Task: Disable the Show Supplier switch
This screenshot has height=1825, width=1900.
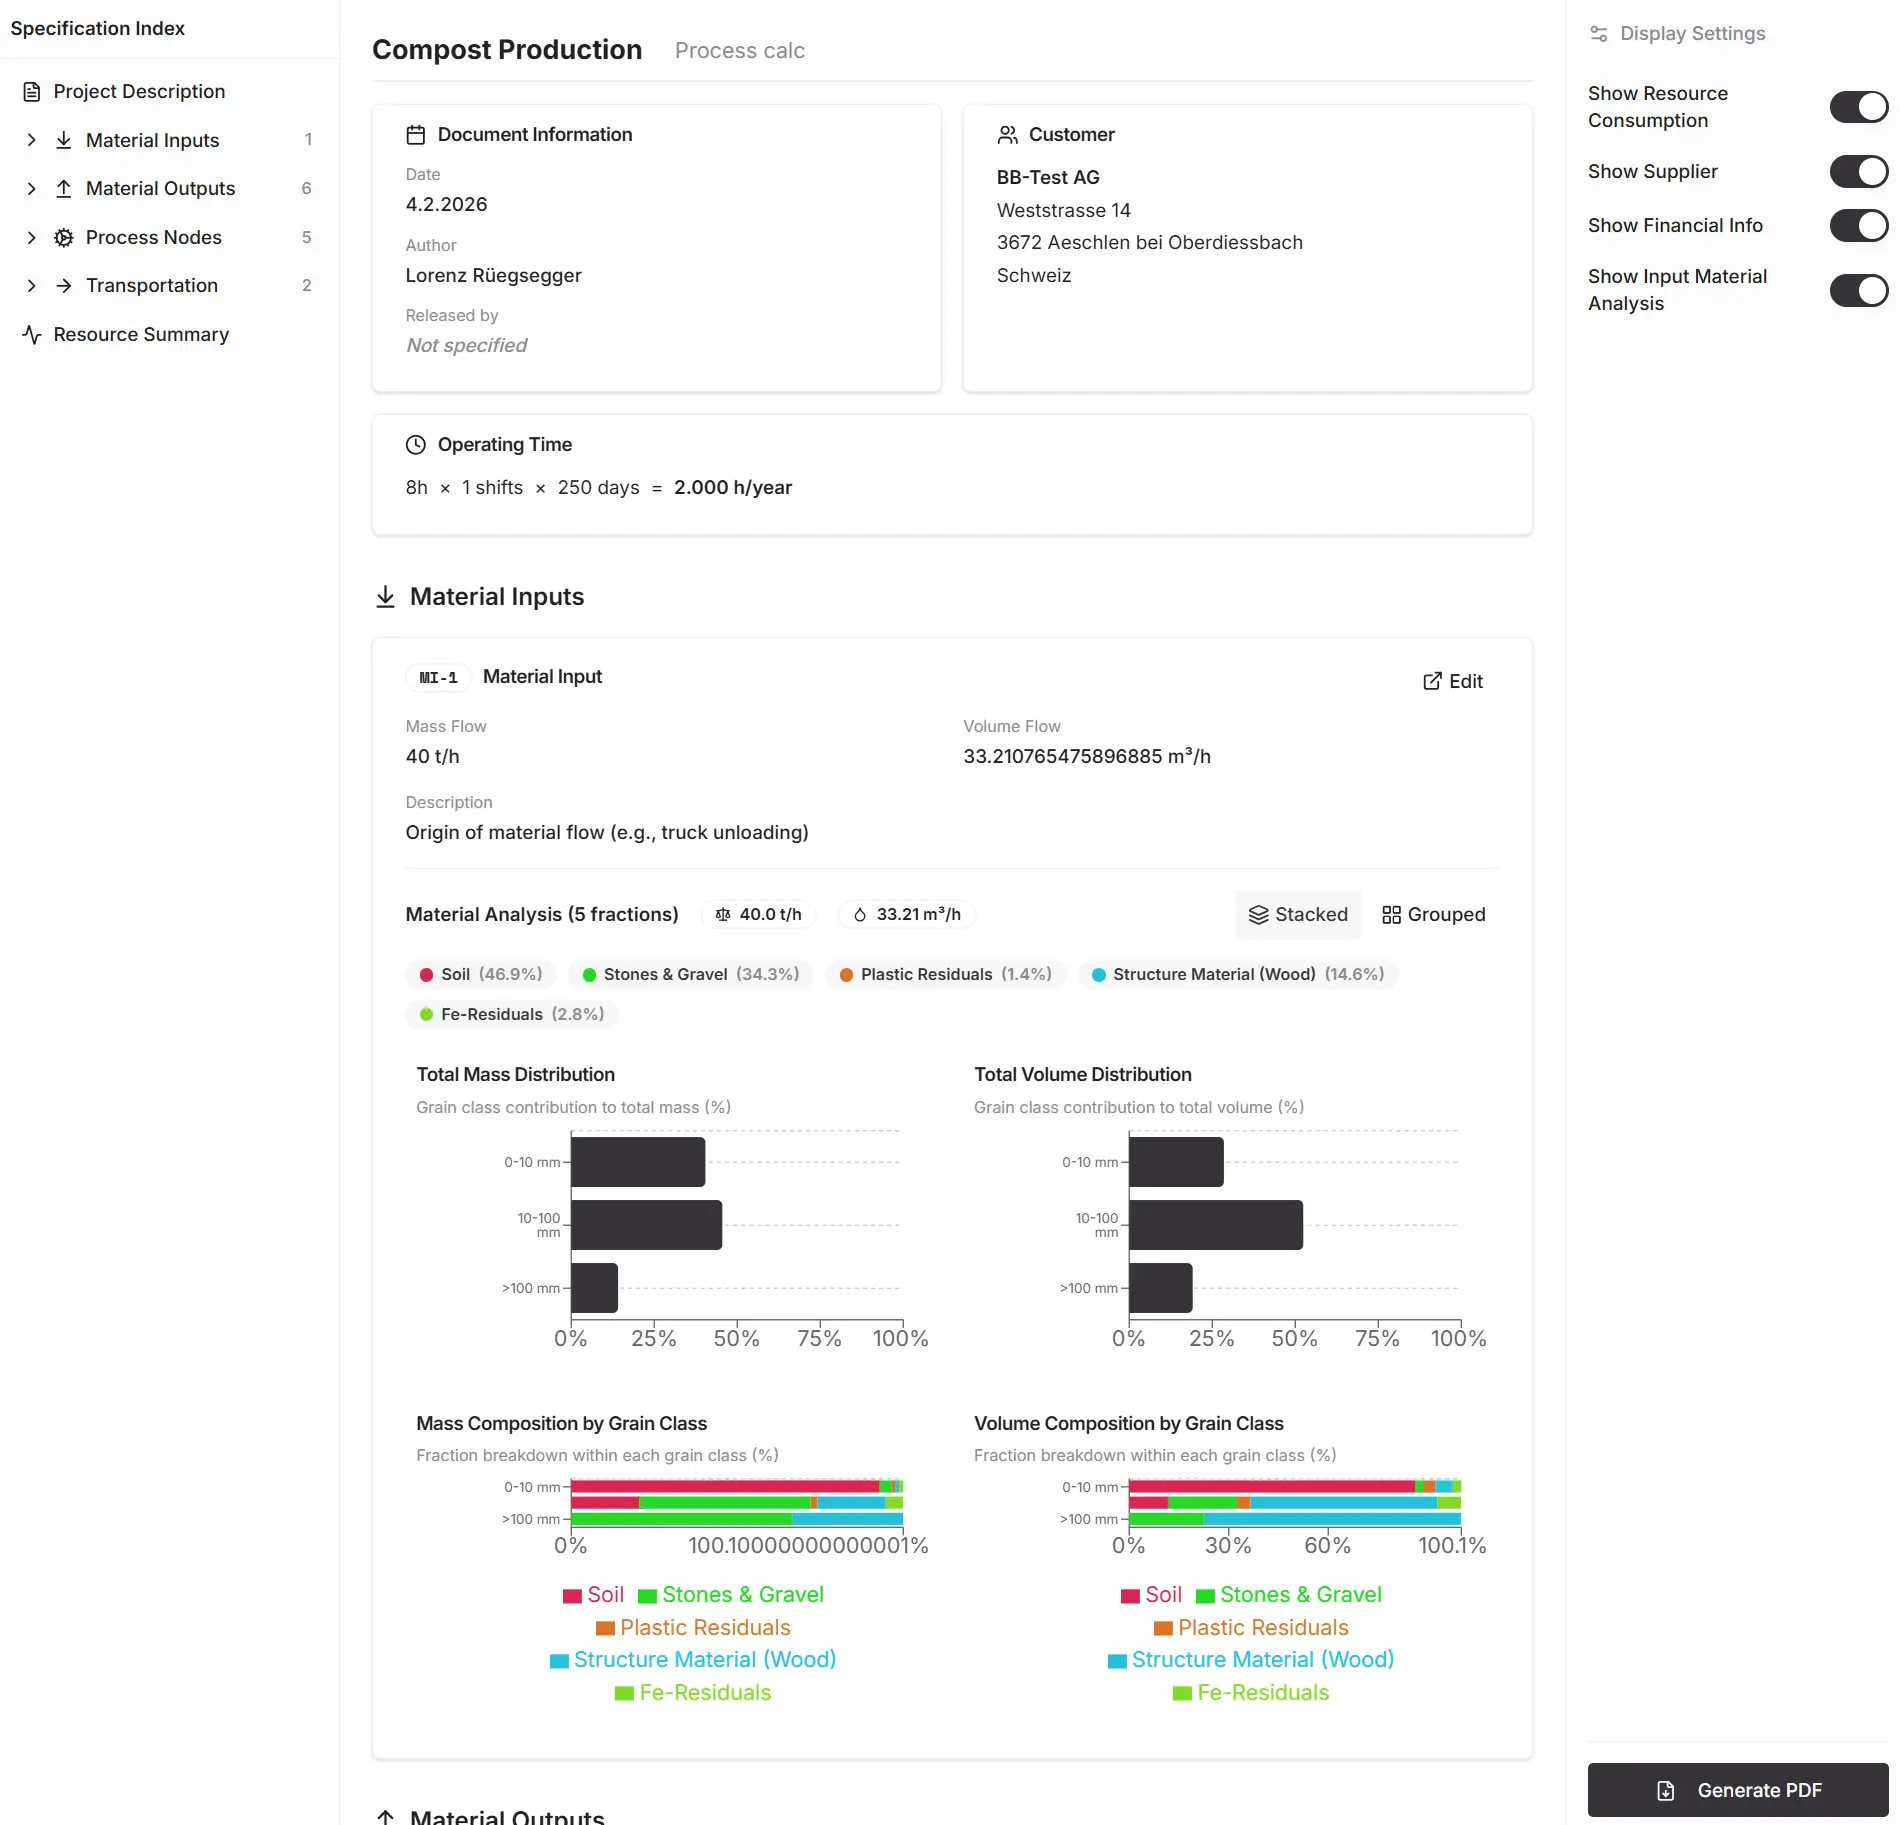Action: (x=1858, y=172)
